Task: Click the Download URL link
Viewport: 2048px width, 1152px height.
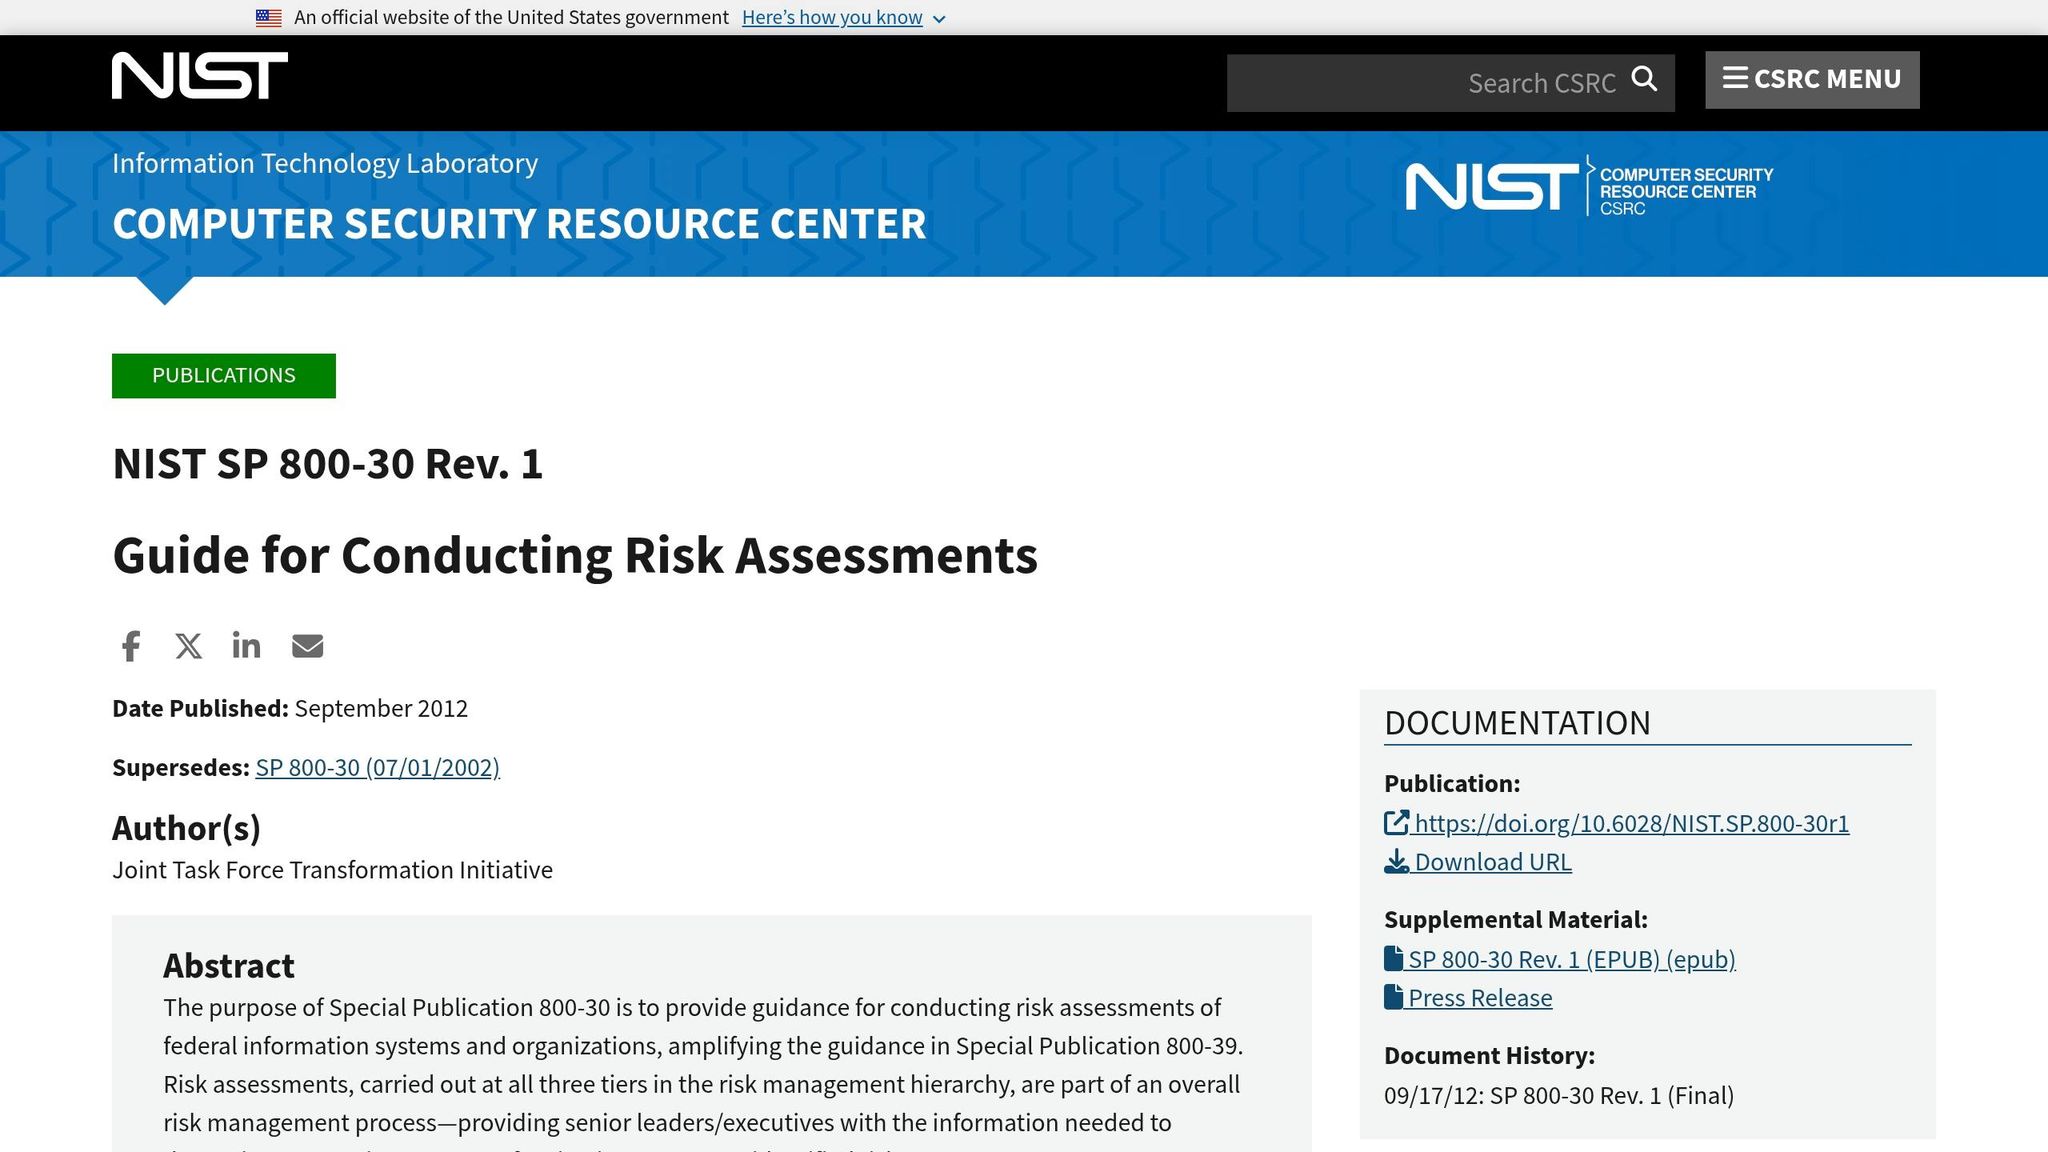Action: pyautogui.click(x=1493, y=862)
